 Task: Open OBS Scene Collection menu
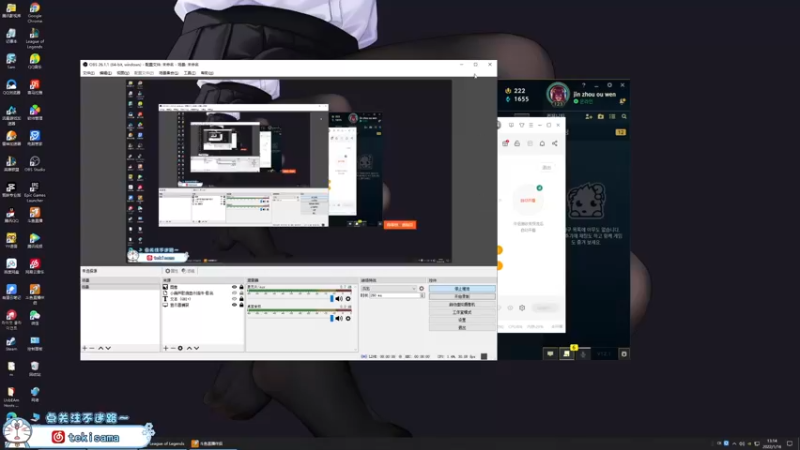click(x=168, y=73)
